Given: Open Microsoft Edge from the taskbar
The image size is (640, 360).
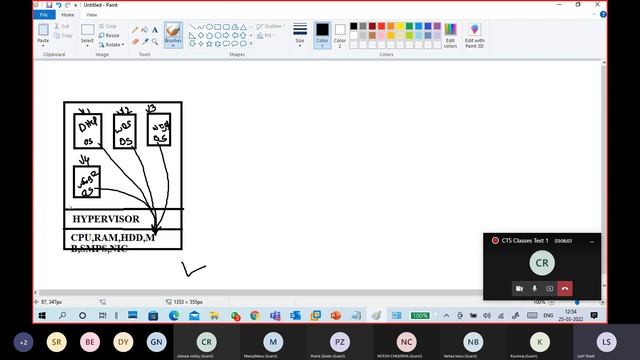Looking at the screenshot, I should pyautogui.click(x=174, y=315).
